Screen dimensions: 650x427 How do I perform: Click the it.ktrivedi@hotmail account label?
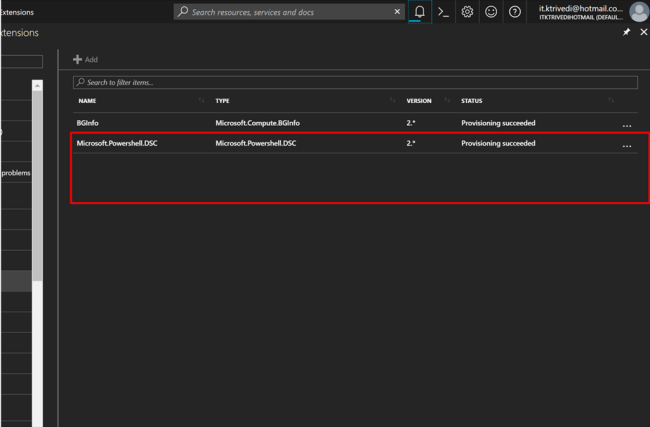tap(581, 8)
